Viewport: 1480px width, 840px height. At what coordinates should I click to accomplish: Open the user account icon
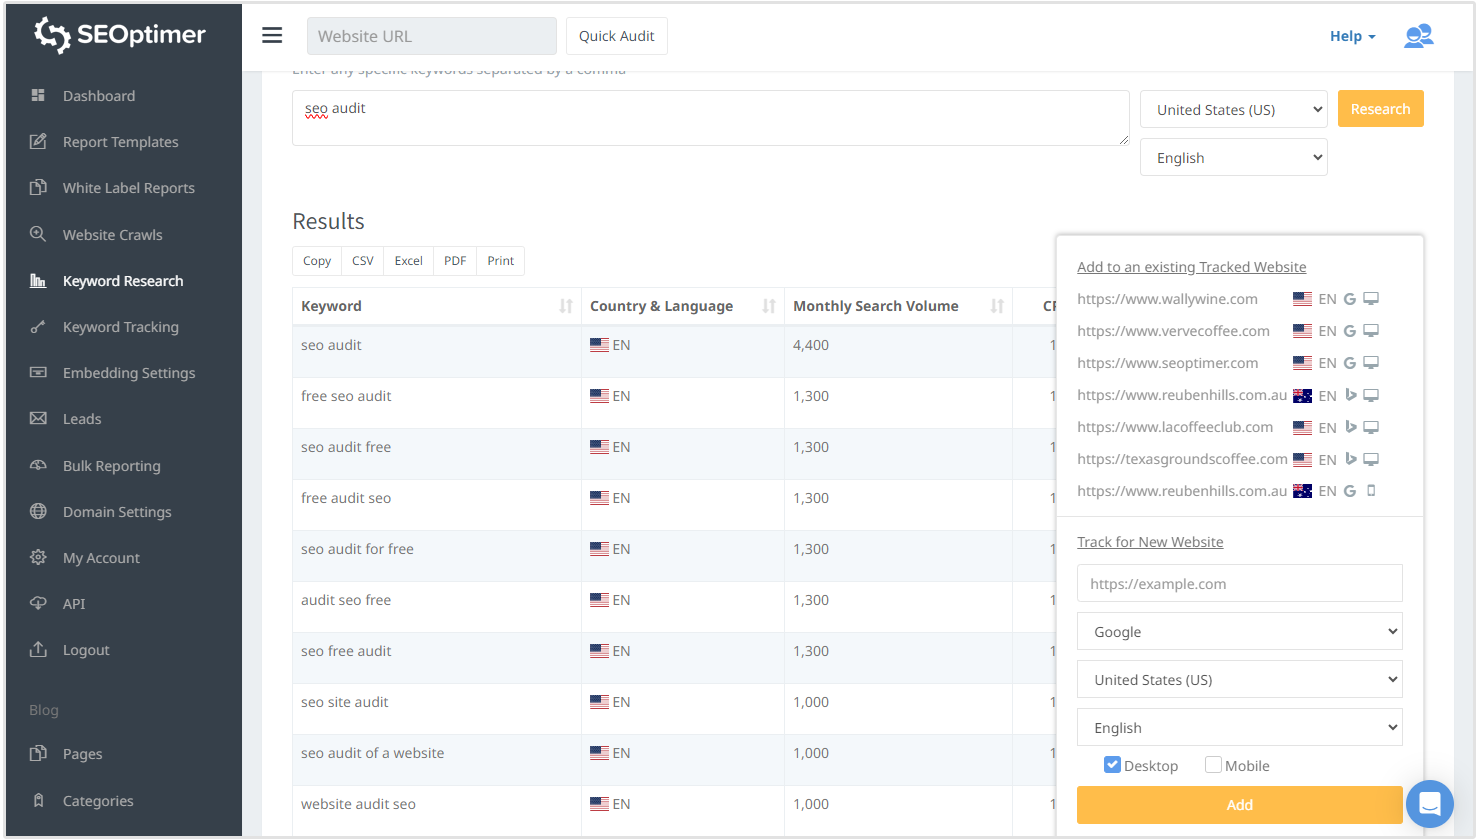[1418, 36]
